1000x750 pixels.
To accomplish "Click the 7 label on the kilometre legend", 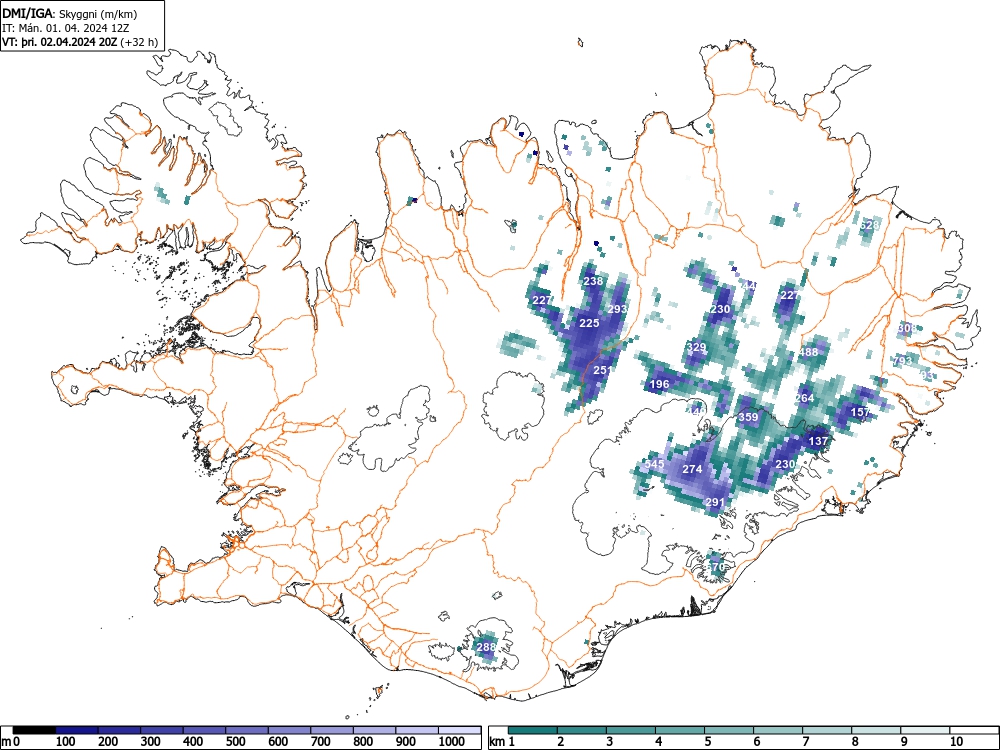I will pos(805,742).
